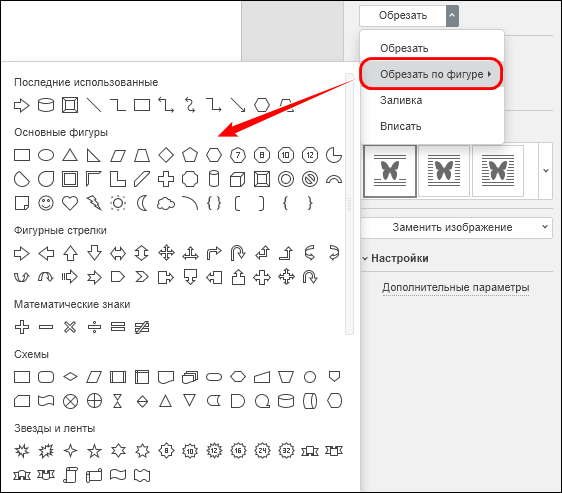Viewport: 562px width, 493px height.
Task: Pick the recently used cylinder shape
Action: [46, 105]
